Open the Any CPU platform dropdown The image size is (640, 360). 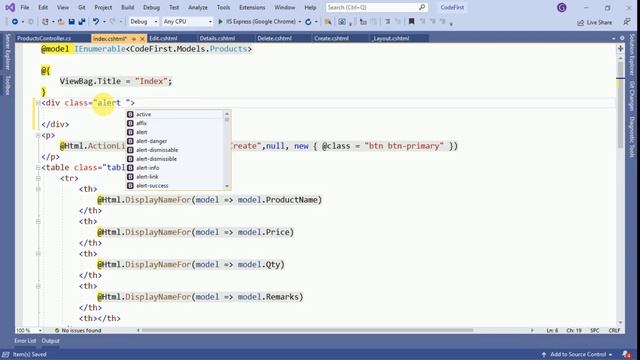tap(187, 22)
